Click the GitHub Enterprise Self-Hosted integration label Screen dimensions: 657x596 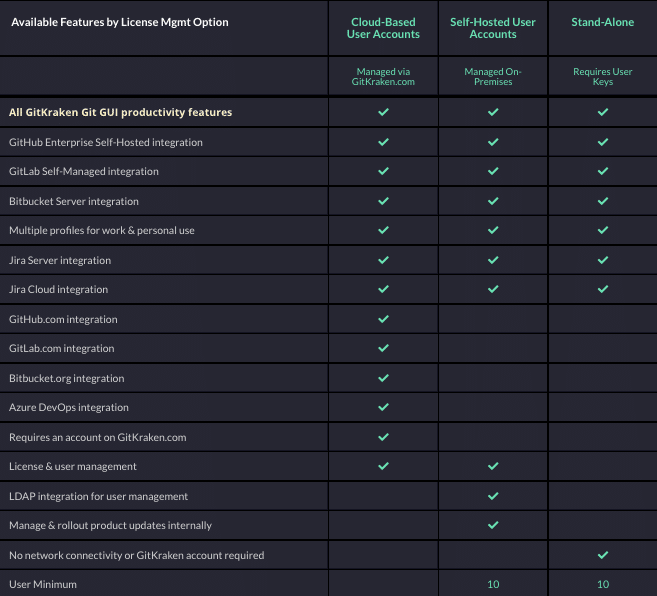(x=106, y=143)
